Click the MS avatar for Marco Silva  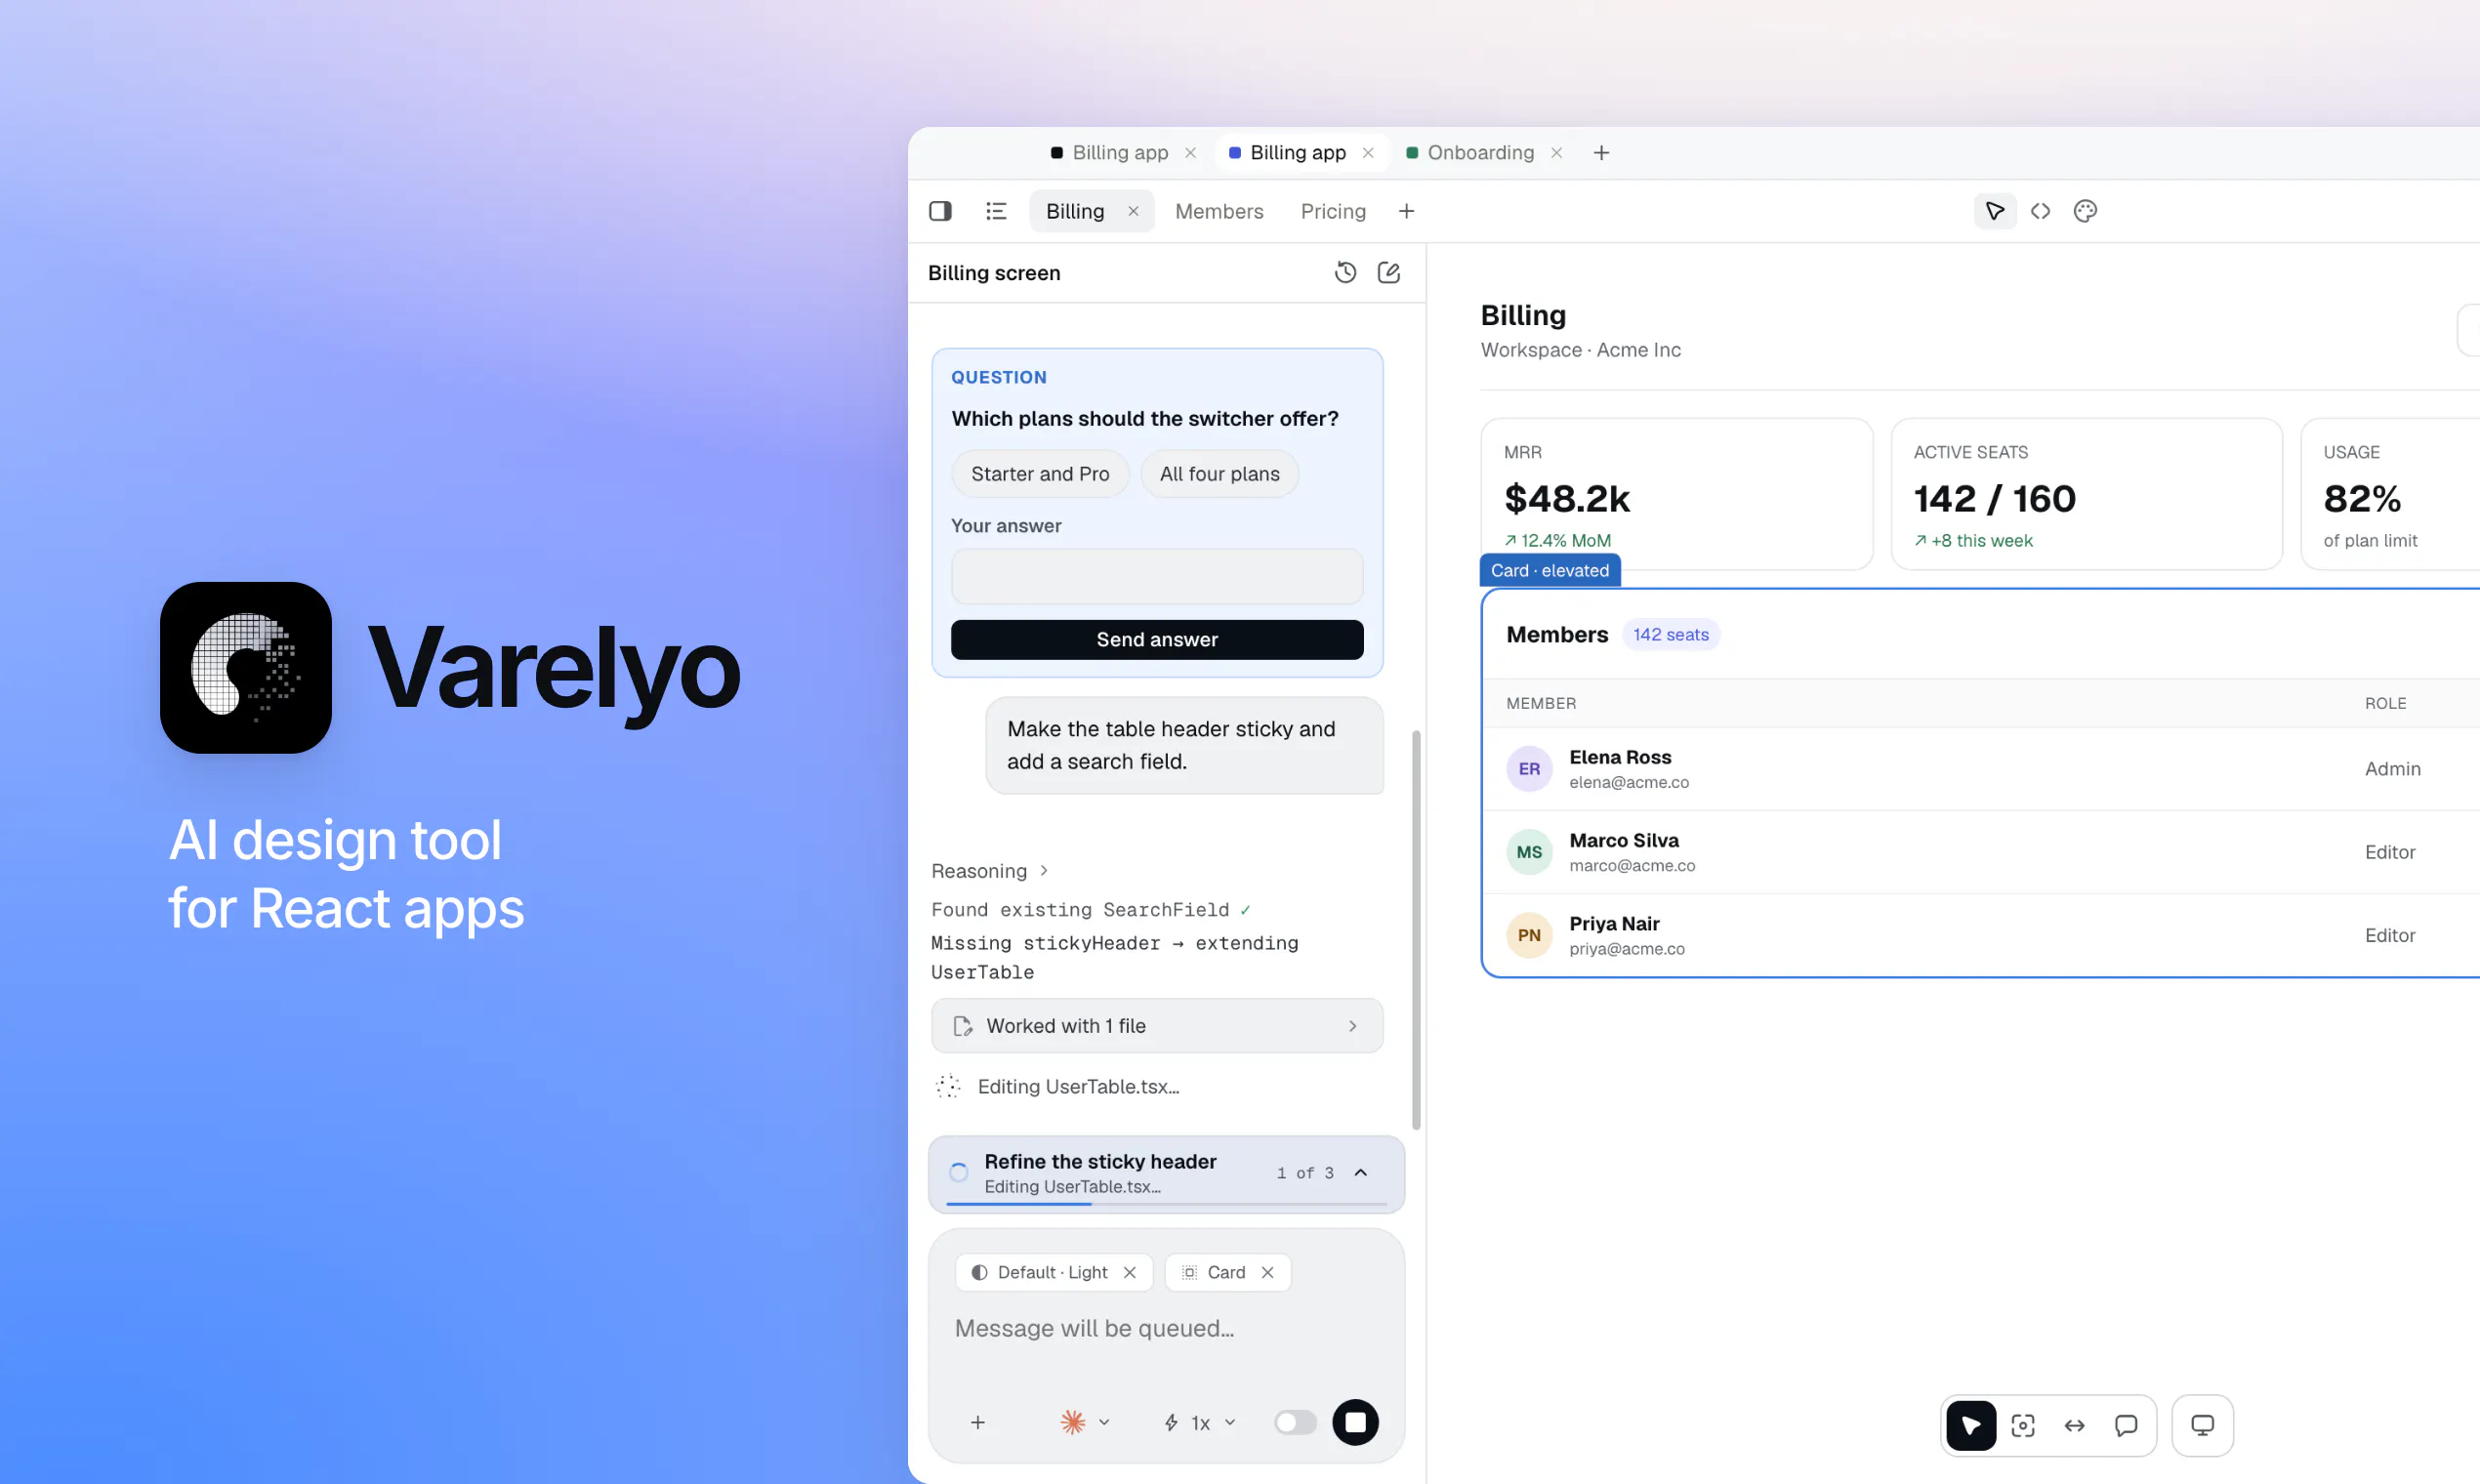(x=1529, y=852)
